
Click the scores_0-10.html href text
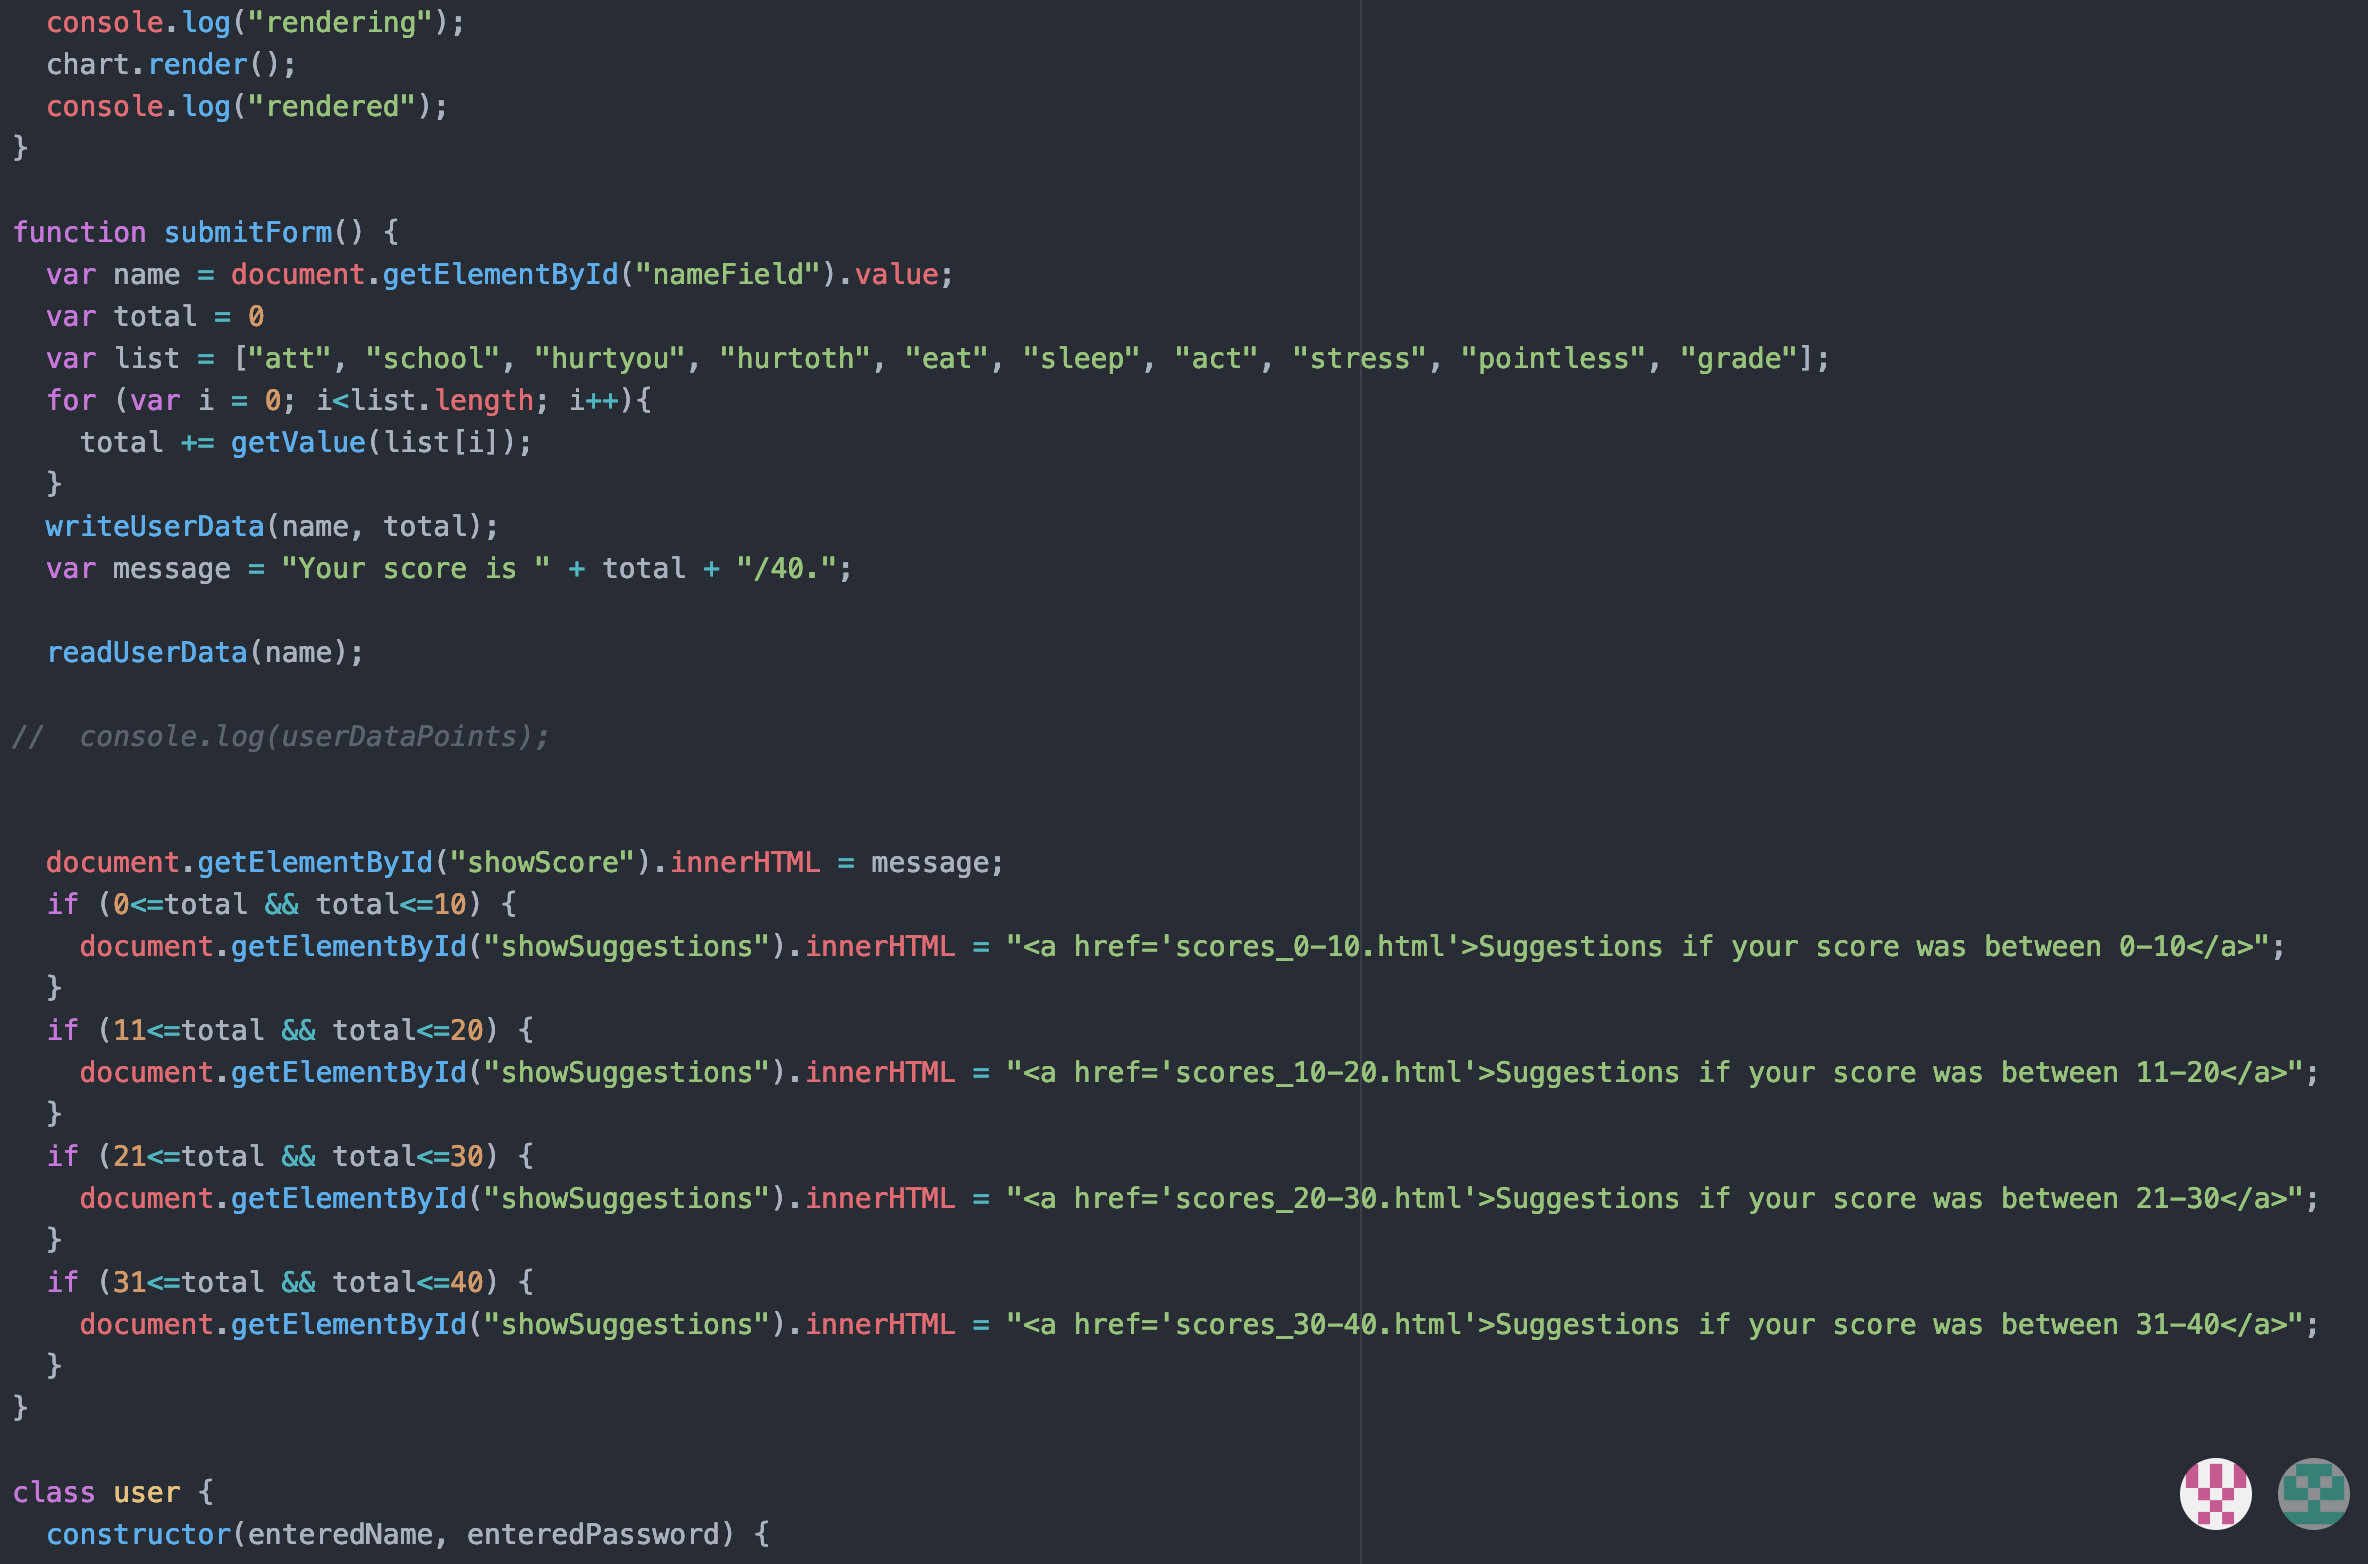click(x=1310, y=946)
